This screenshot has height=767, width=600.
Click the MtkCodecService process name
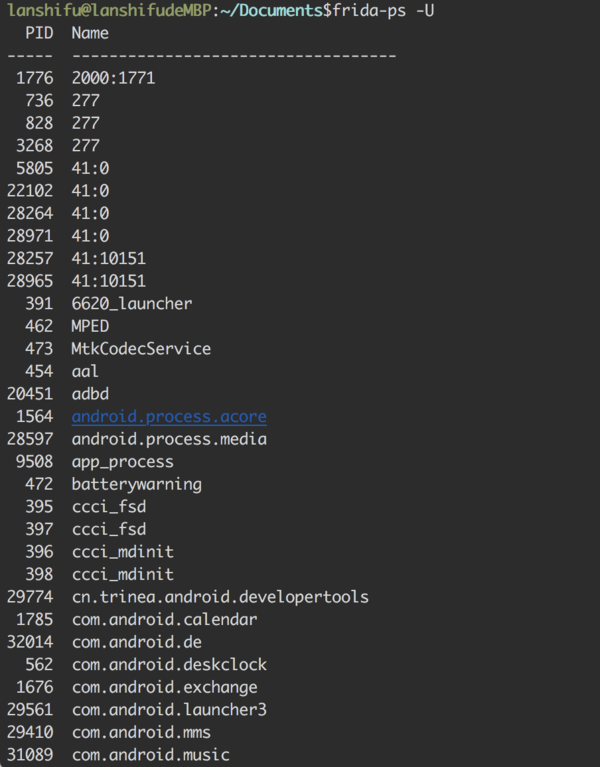pyautogui.click(x=141, y=349)
